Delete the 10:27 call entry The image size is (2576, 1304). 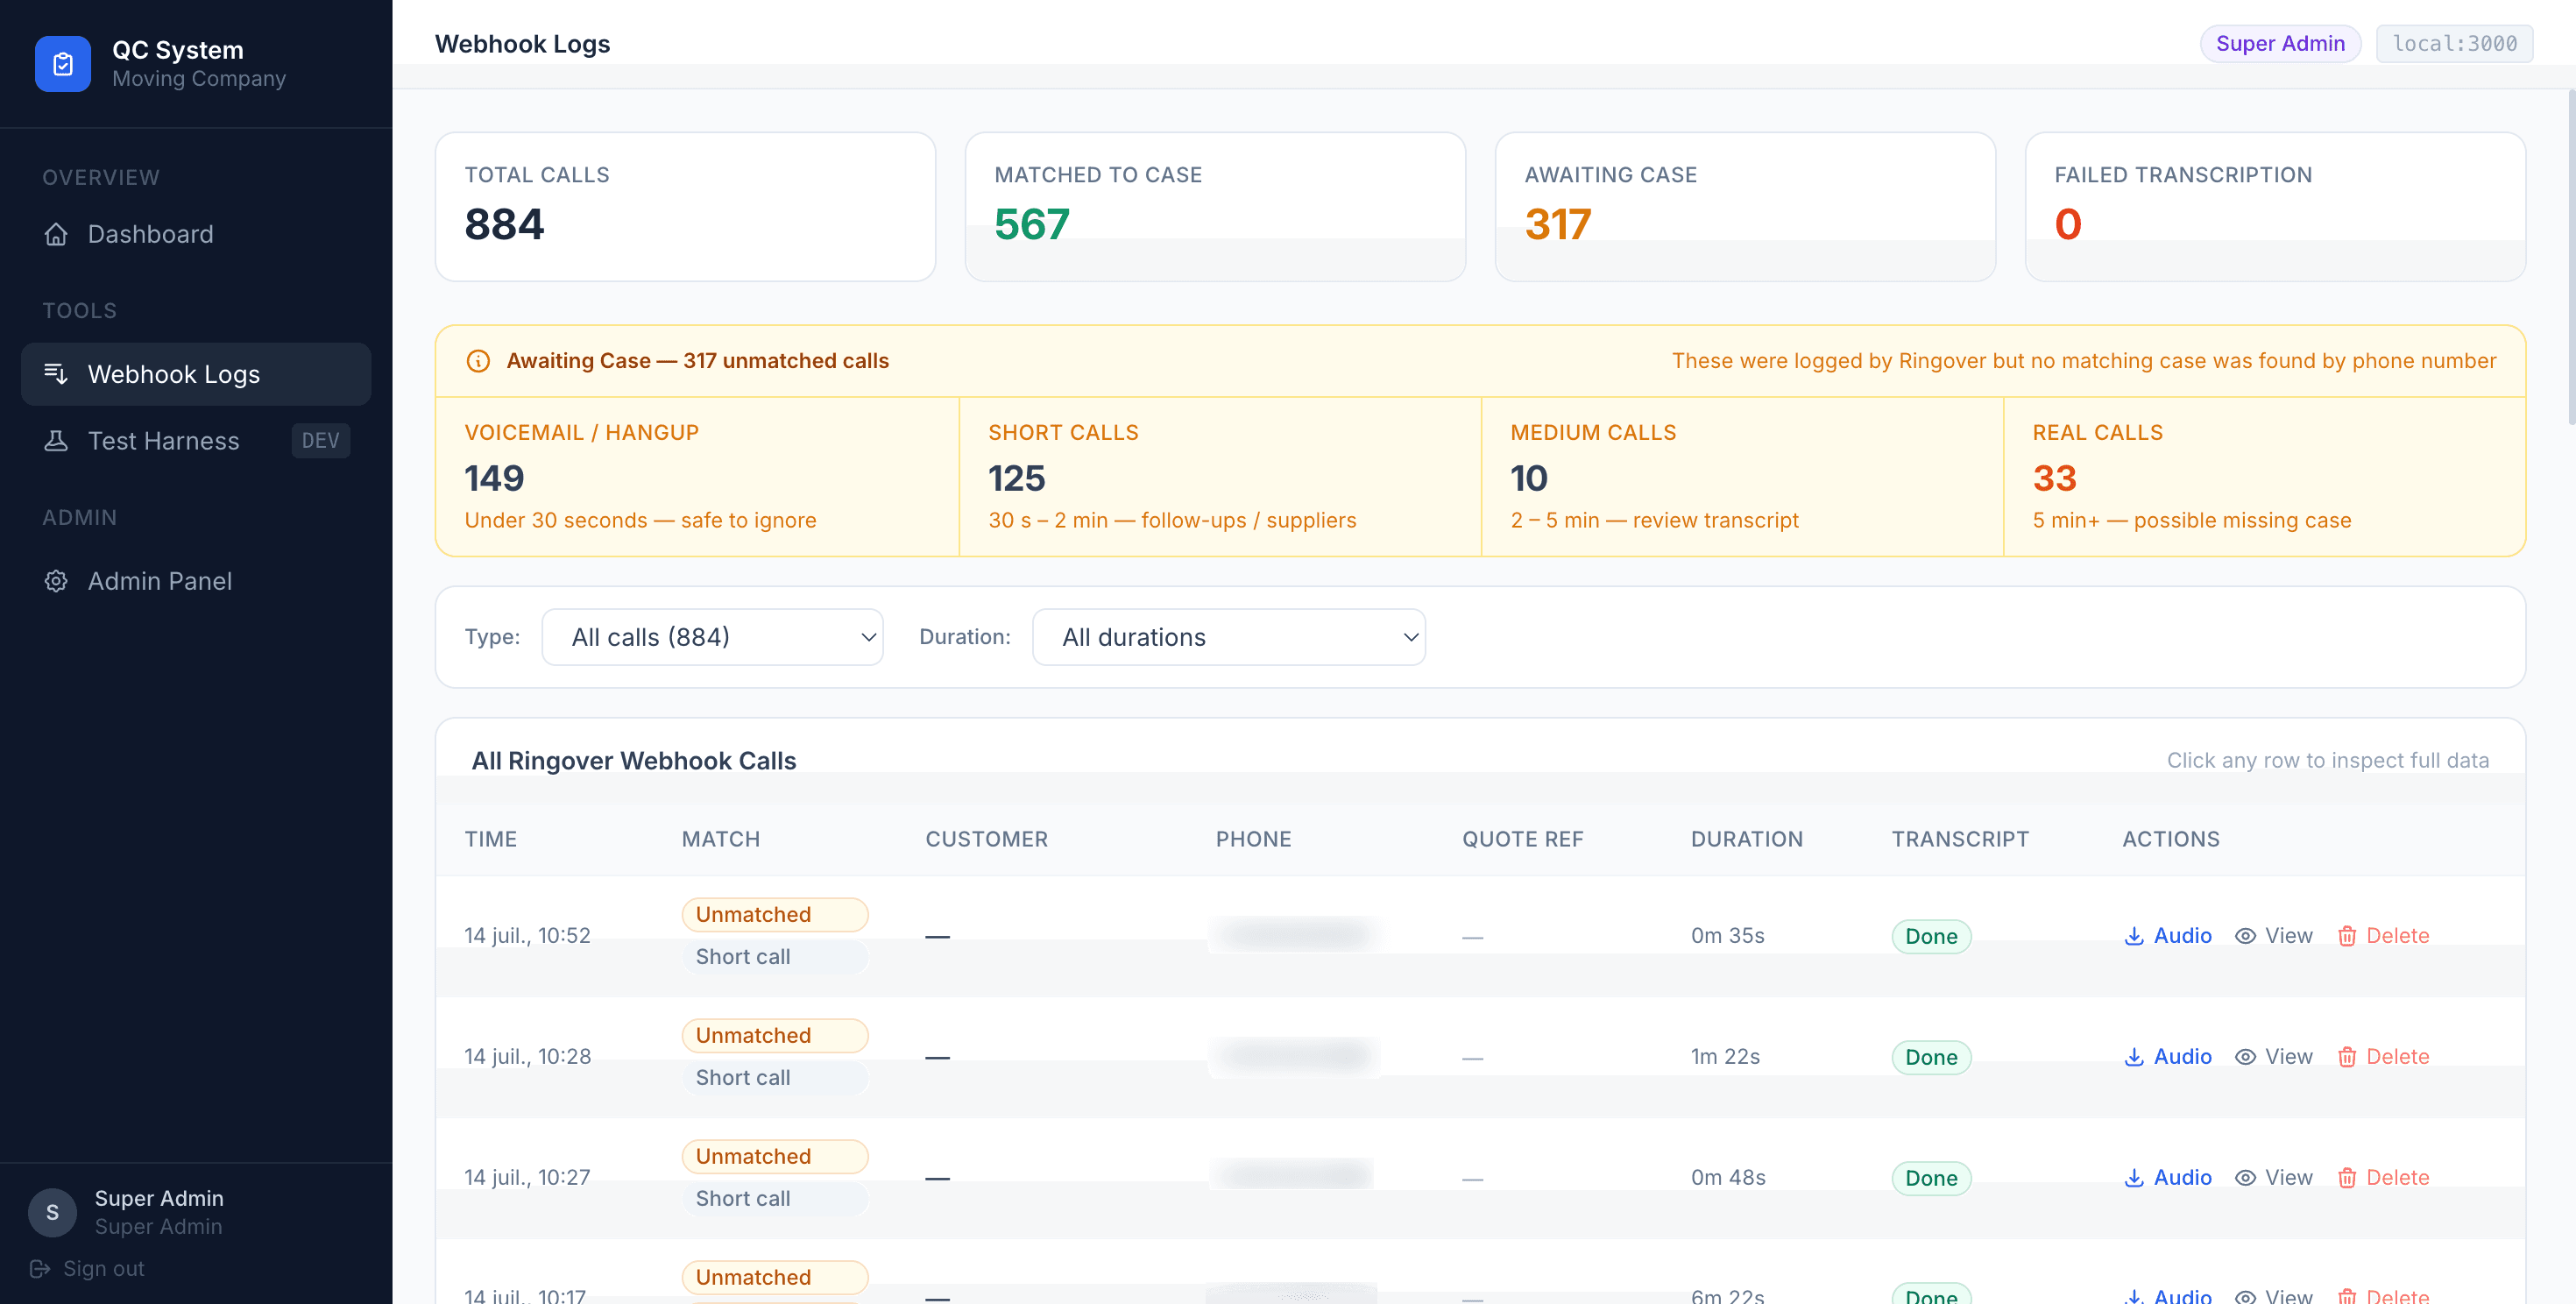(2383, 1178)
